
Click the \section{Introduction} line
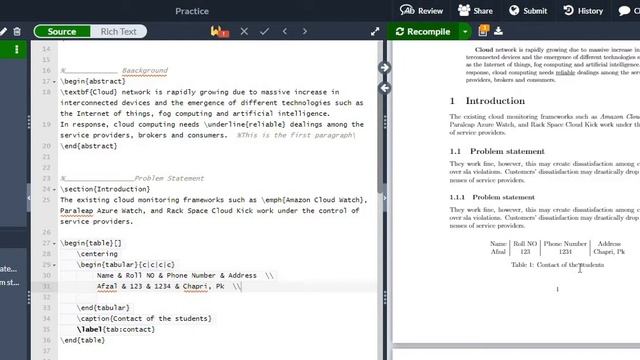(x=105, y=189)
